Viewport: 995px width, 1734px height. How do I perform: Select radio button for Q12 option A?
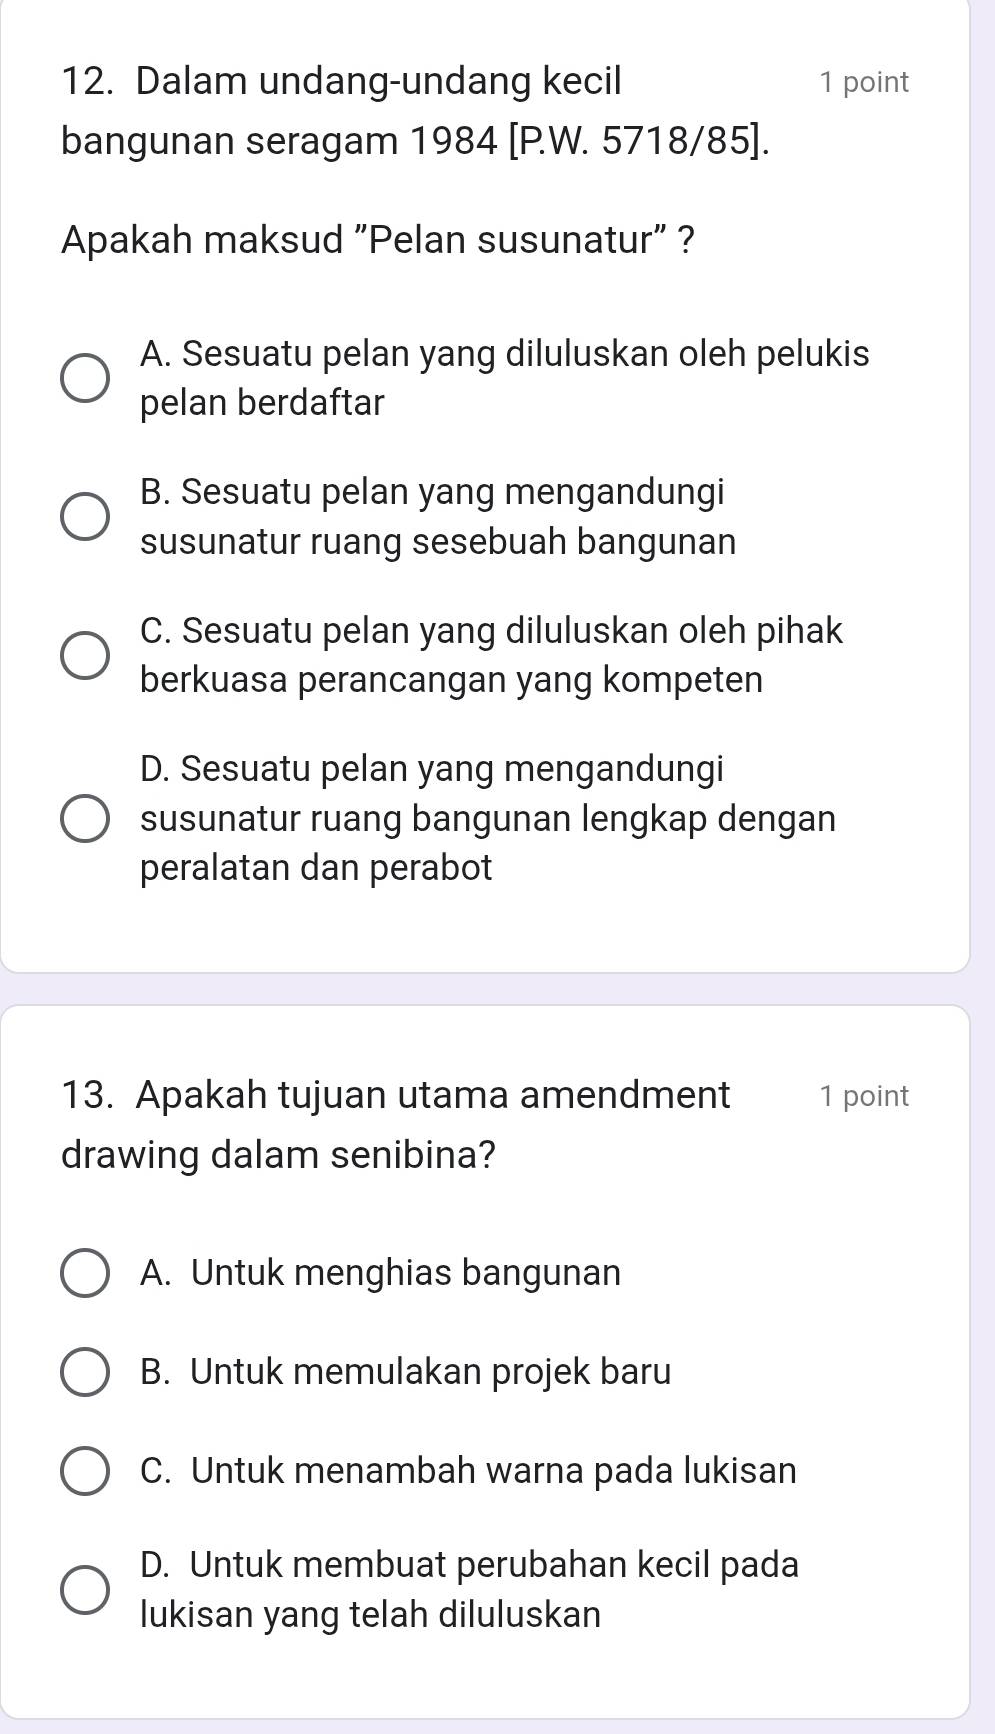tap(85, 378)
